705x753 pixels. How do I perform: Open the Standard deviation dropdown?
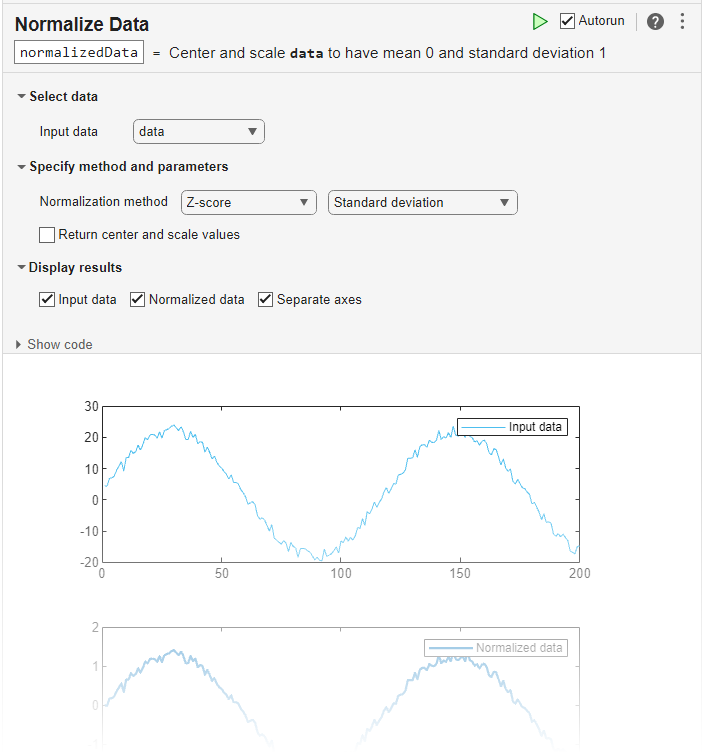coord(422,202)
